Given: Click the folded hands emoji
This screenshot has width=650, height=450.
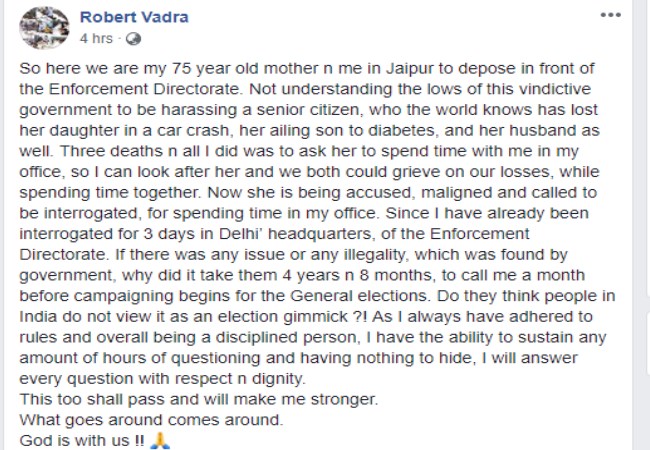Looking at the screenshot, I should point(157,440).
